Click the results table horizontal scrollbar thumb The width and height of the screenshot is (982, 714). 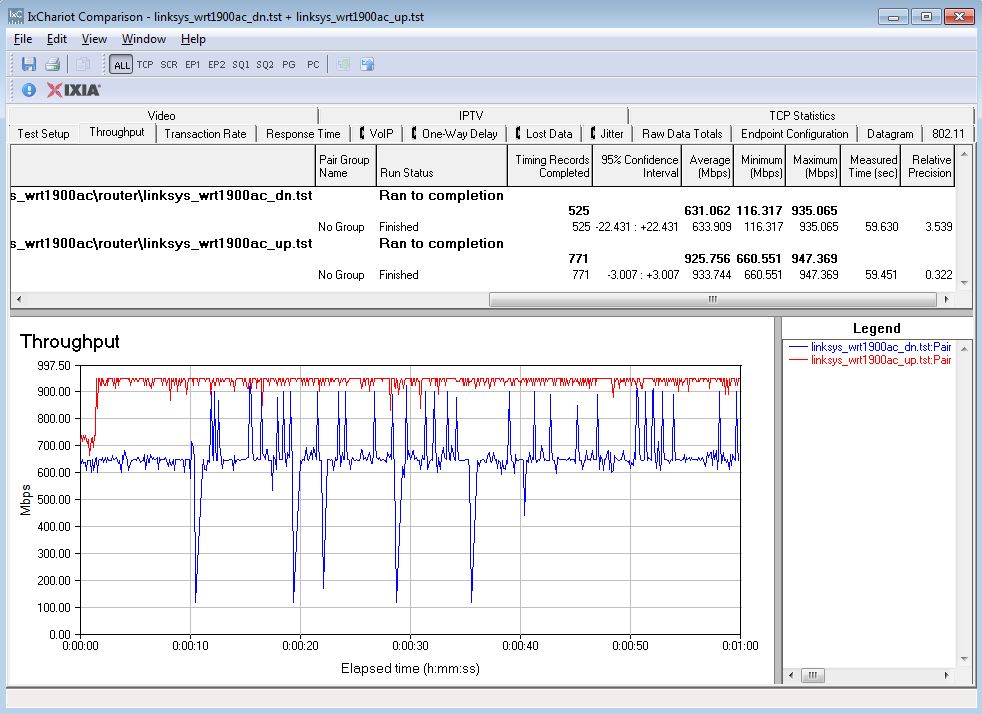[713, 299]
